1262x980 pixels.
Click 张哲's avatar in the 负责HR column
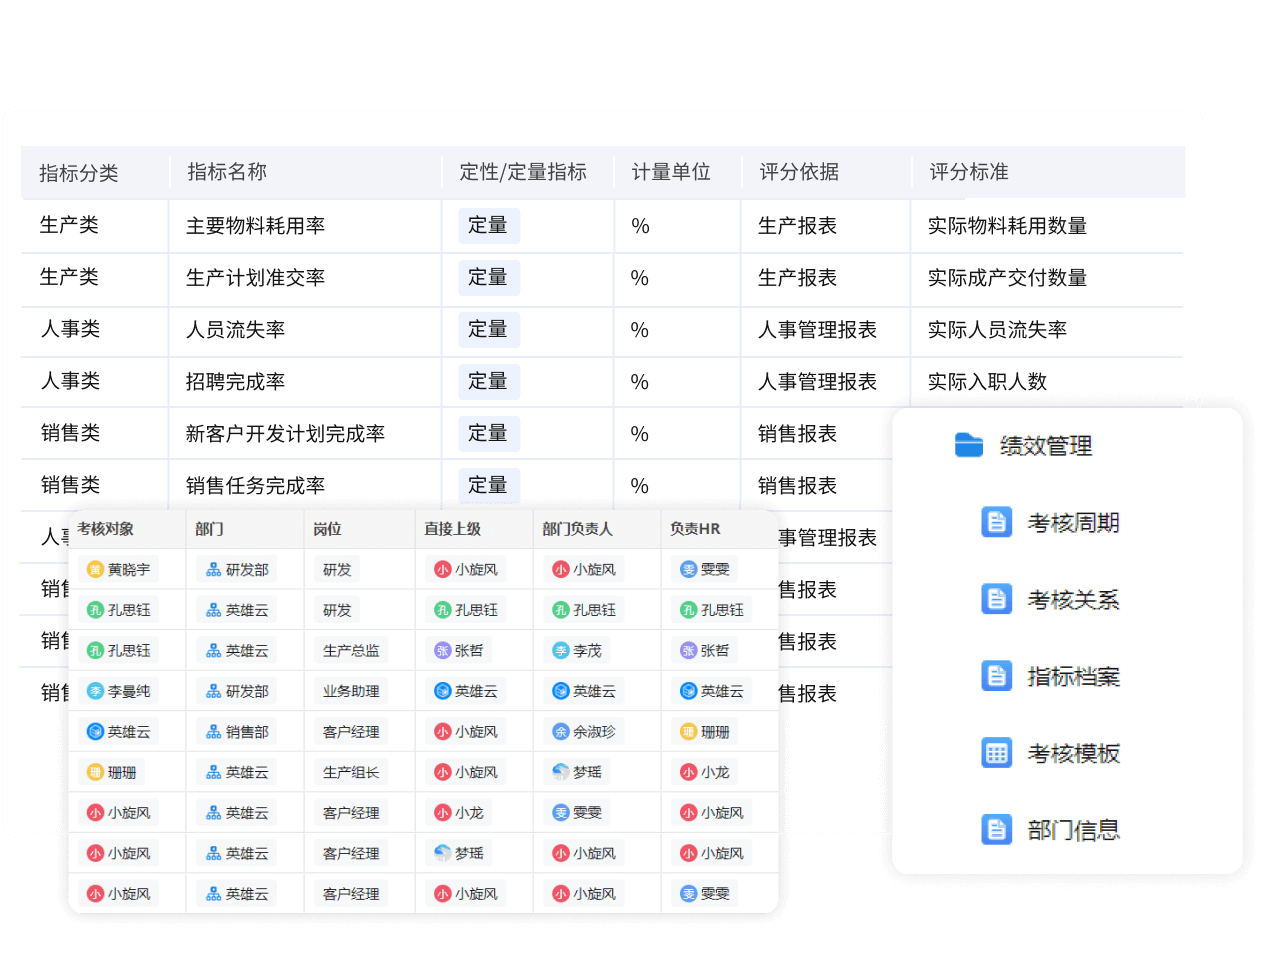point(688,650)
